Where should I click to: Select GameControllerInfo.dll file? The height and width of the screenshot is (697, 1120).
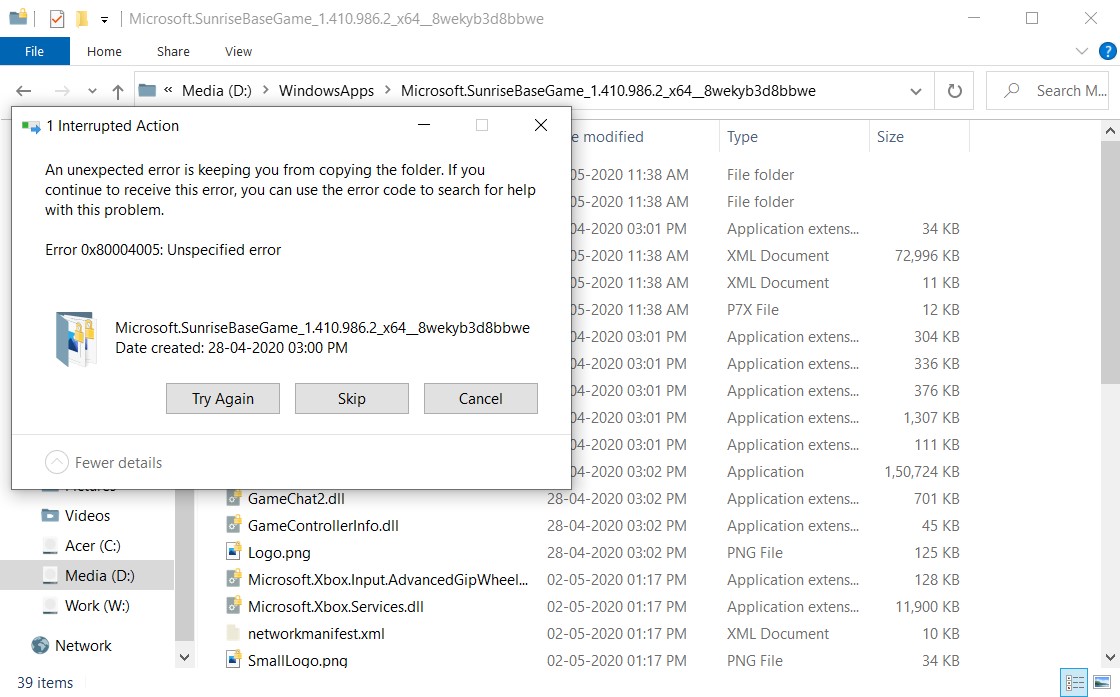point(323,526)
